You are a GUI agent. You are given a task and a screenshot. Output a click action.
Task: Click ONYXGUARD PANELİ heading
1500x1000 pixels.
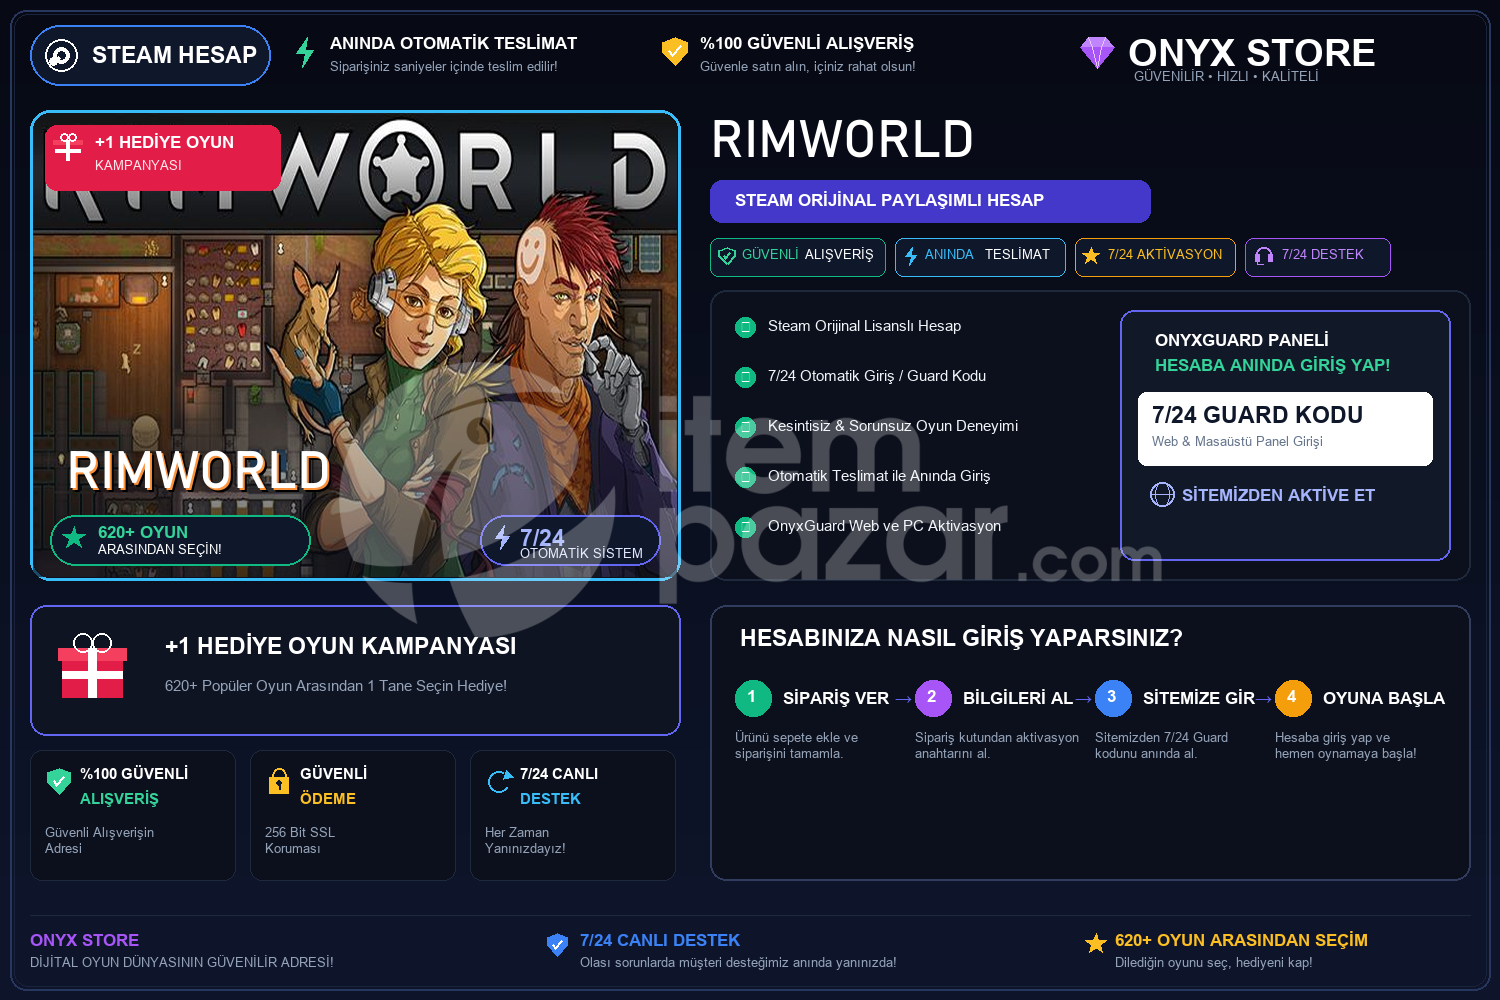1242,340
